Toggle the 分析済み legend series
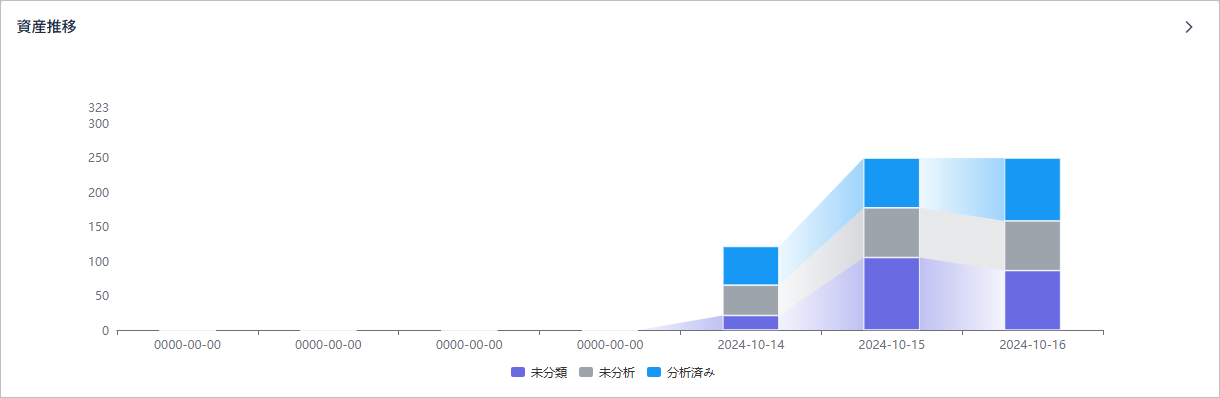 [x=680, y=372]
